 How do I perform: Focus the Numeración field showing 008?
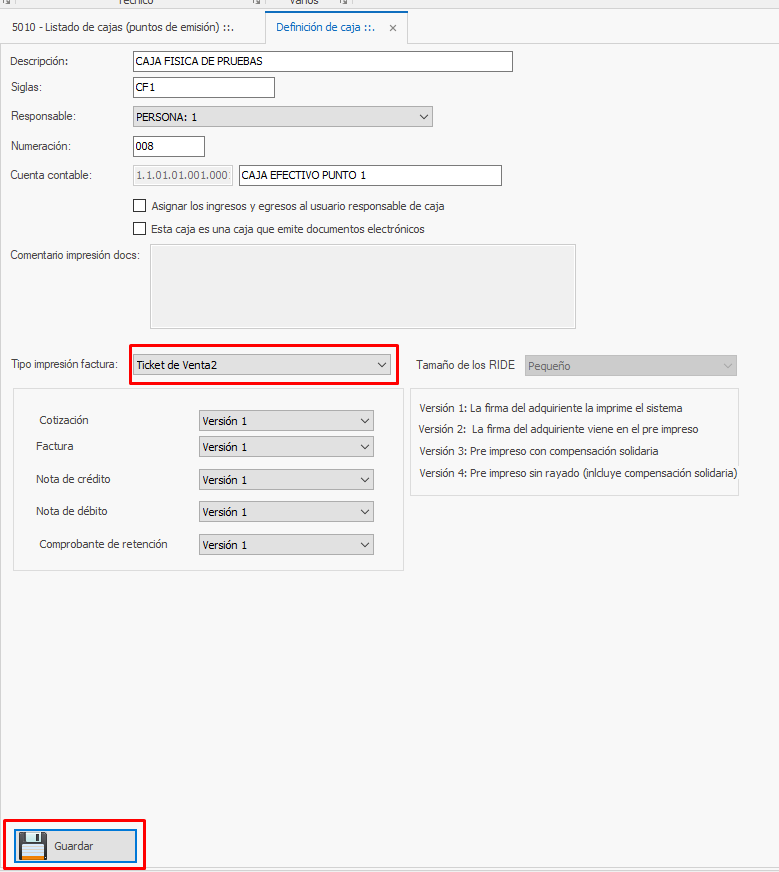[x=168, y=147]
